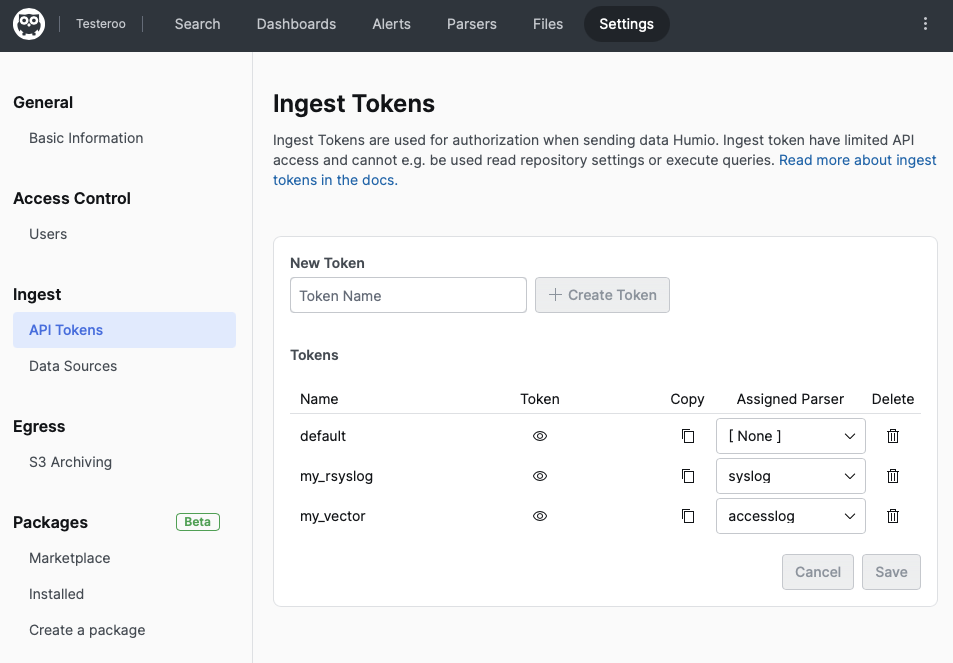Delete the my_rsyslog token

892,476
